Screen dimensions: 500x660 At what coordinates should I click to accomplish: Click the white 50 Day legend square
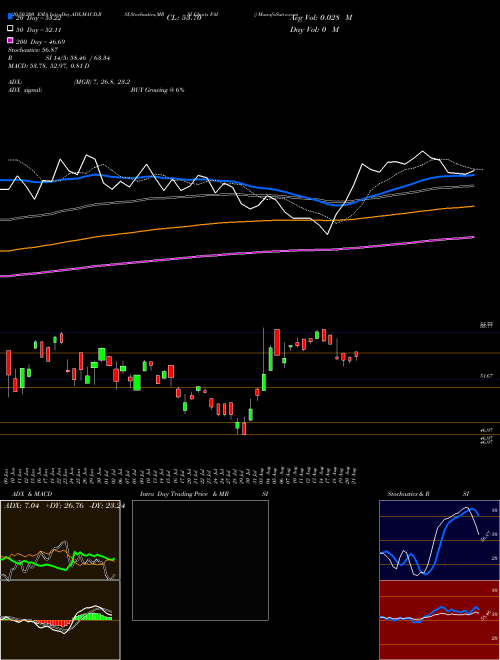[10, 29]
